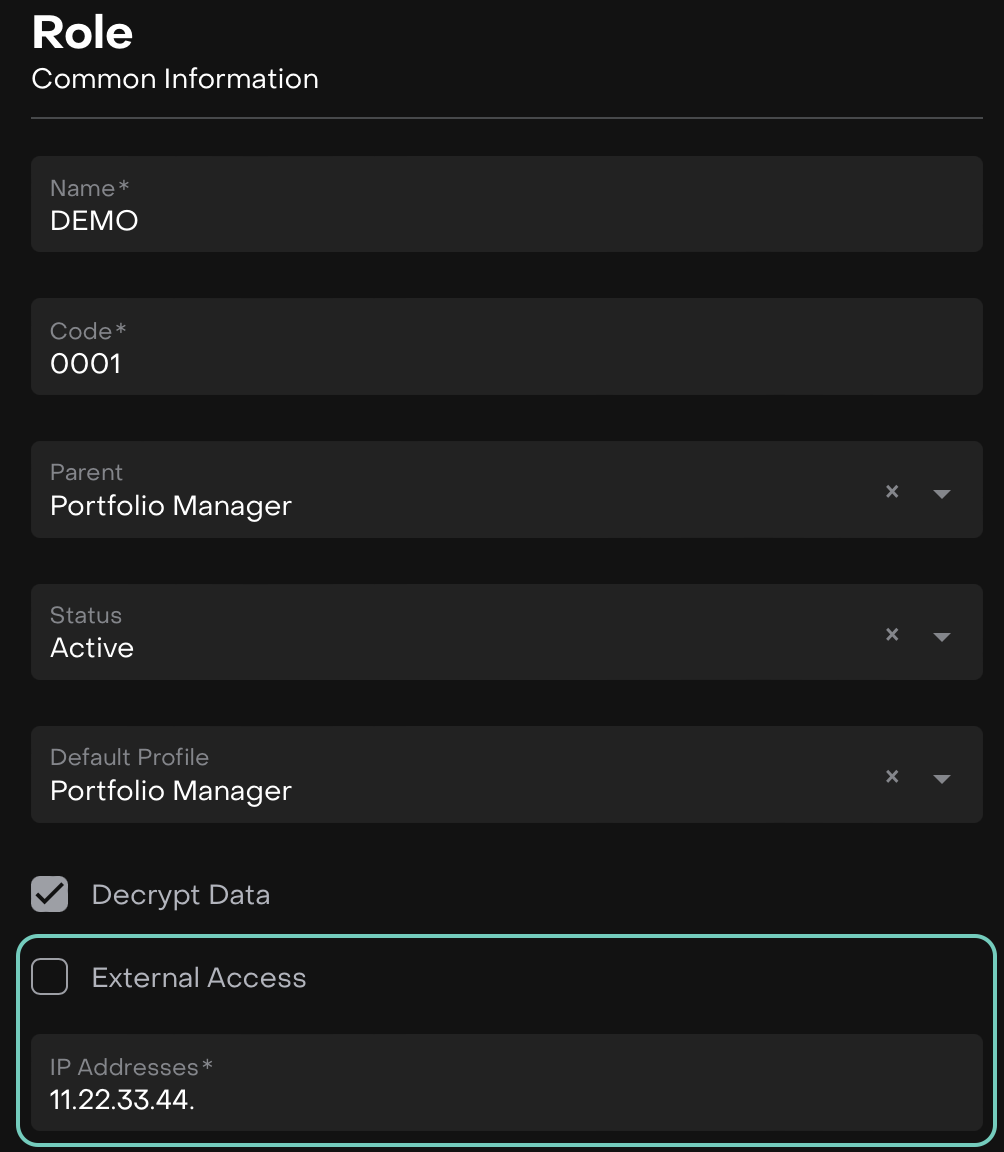Click the Active status value

[x=92, y=648]
